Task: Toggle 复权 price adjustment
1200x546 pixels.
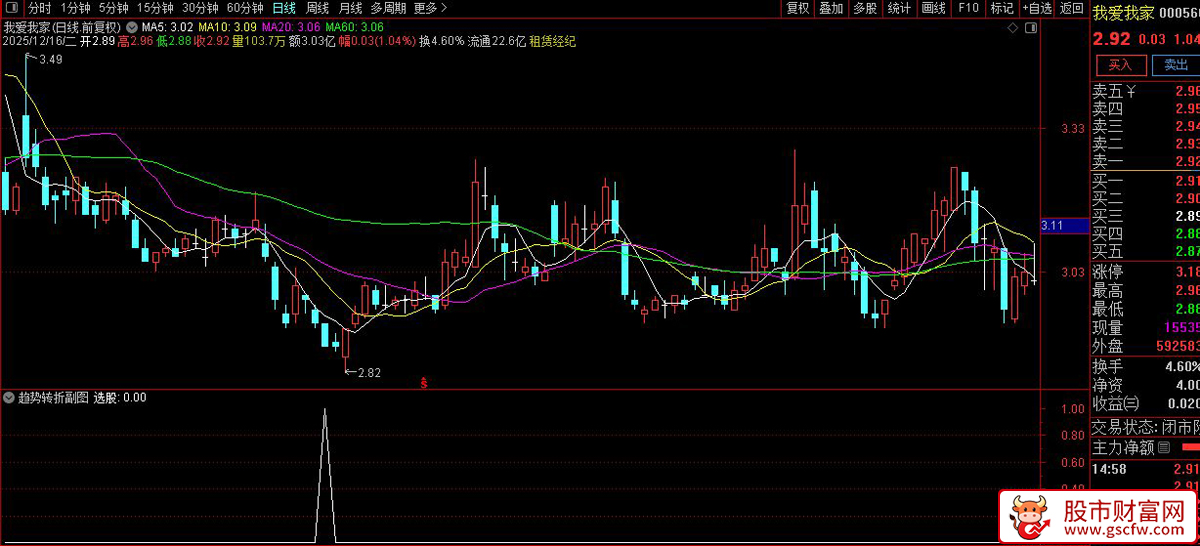Action: click(x=797, y=8)
